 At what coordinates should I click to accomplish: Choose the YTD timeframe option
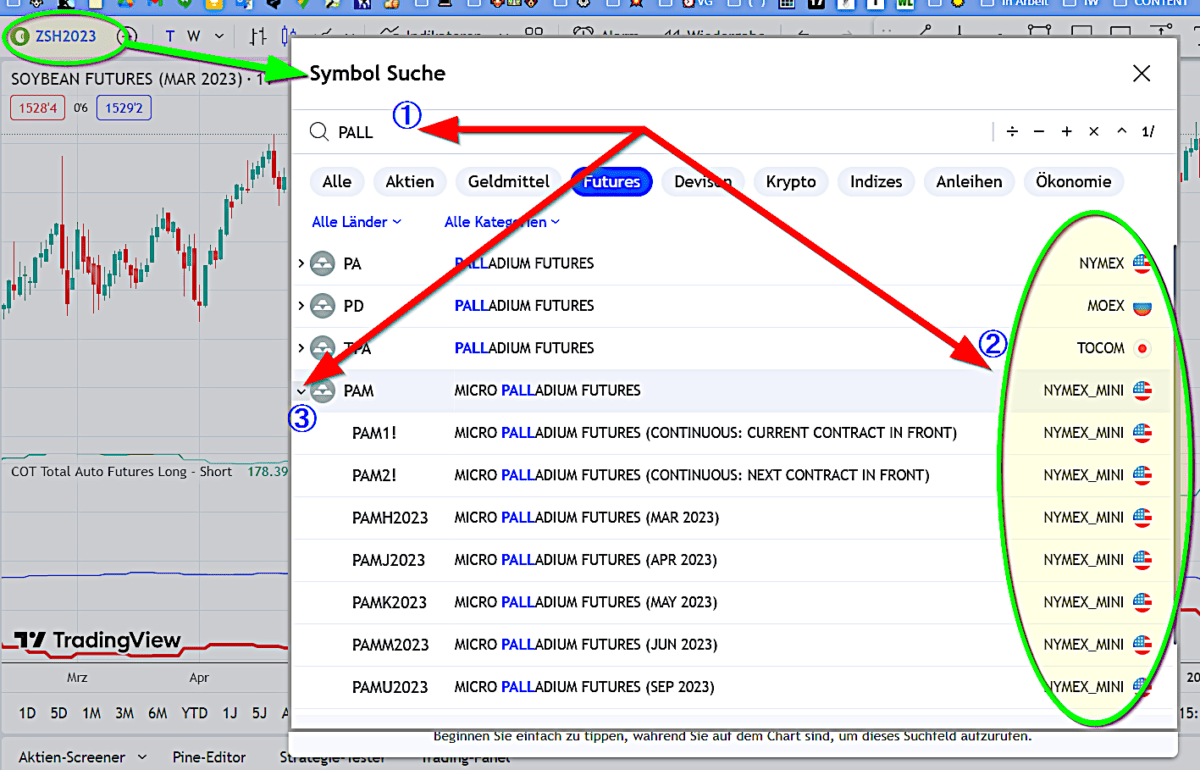pyautogui.click(x=195, y=713)
